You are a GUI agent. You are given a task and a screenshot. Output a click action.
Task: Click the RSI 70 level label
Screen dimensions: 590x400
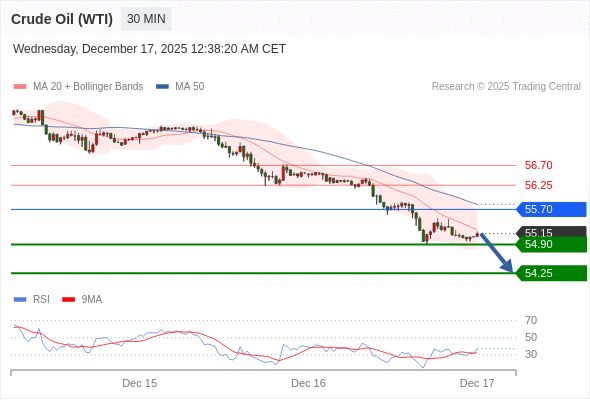tap(531, 320)
